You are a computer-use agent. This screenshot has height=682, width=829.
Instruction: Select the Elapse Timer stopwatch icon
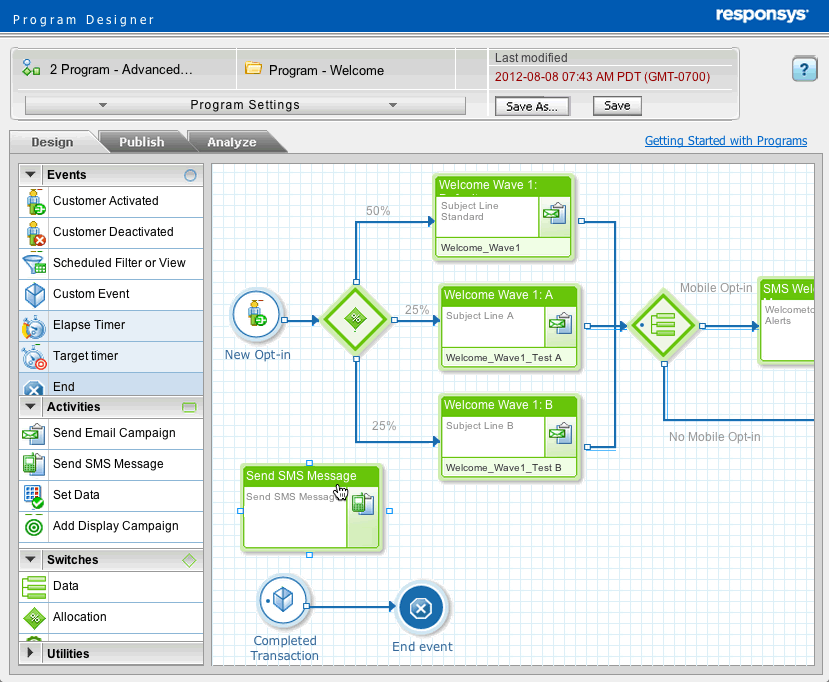point(34,326)
